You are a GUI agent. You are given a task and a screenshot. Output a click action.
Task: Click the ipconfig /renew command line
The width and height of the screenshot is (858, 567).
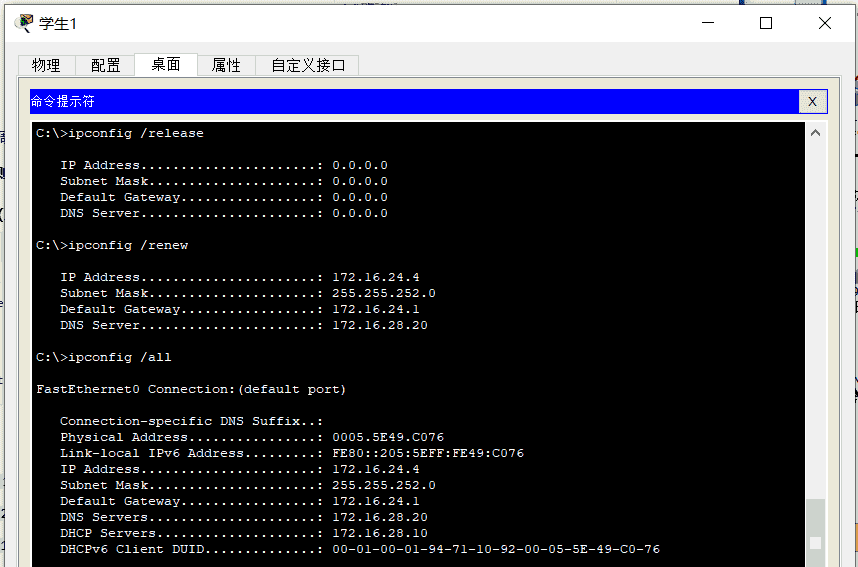tap(112, 245)
